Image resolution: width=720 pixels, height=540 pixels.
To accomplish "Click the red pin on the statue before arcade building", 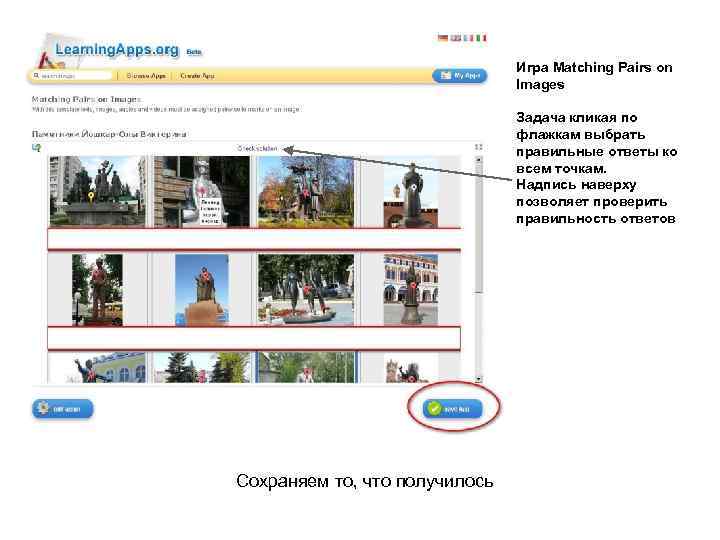I will (412, 285).
